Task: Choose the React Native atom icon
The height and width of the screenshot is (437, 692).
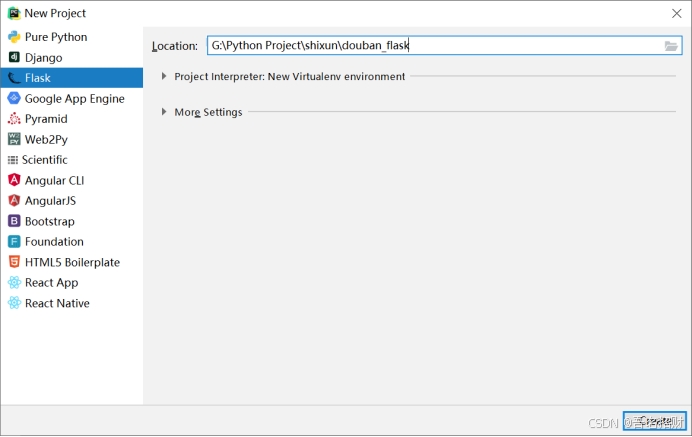Action: pos(14,303)
